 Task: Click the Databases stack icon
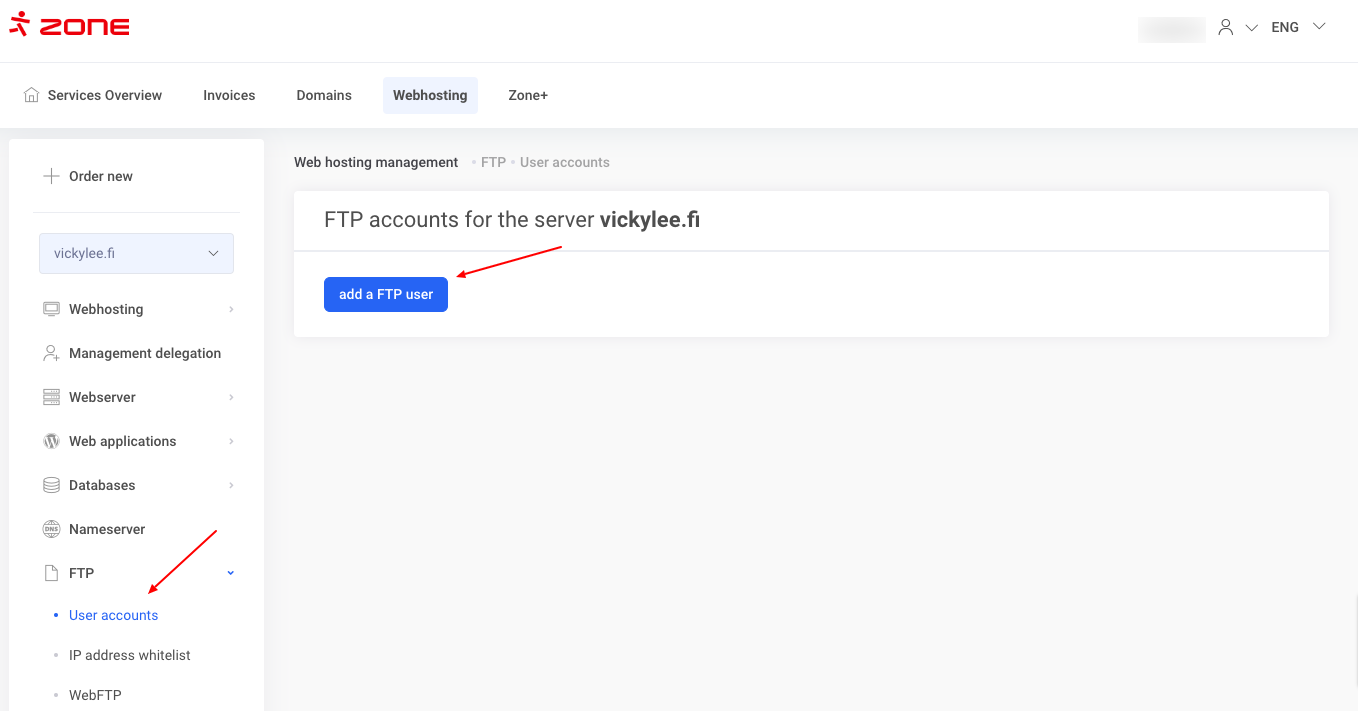click(51, 485)
